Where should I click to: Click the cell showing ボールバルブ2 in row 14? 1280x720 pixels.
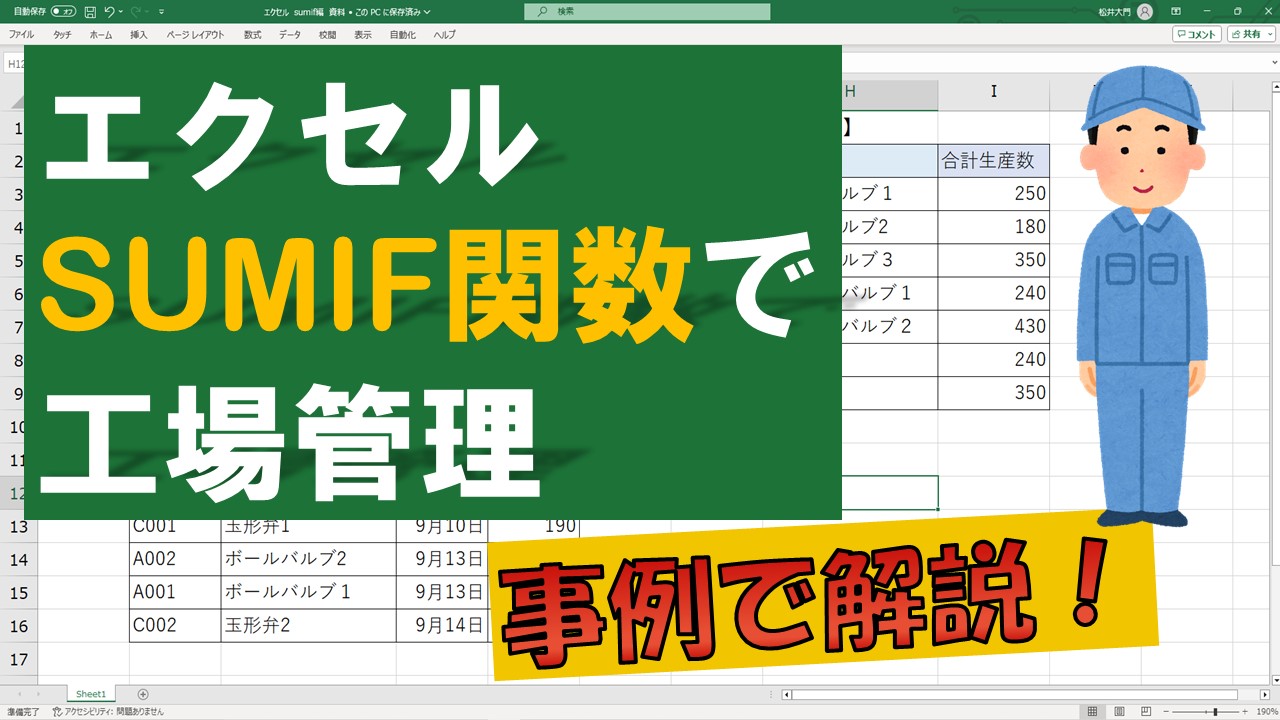click(x=308, y=560)
